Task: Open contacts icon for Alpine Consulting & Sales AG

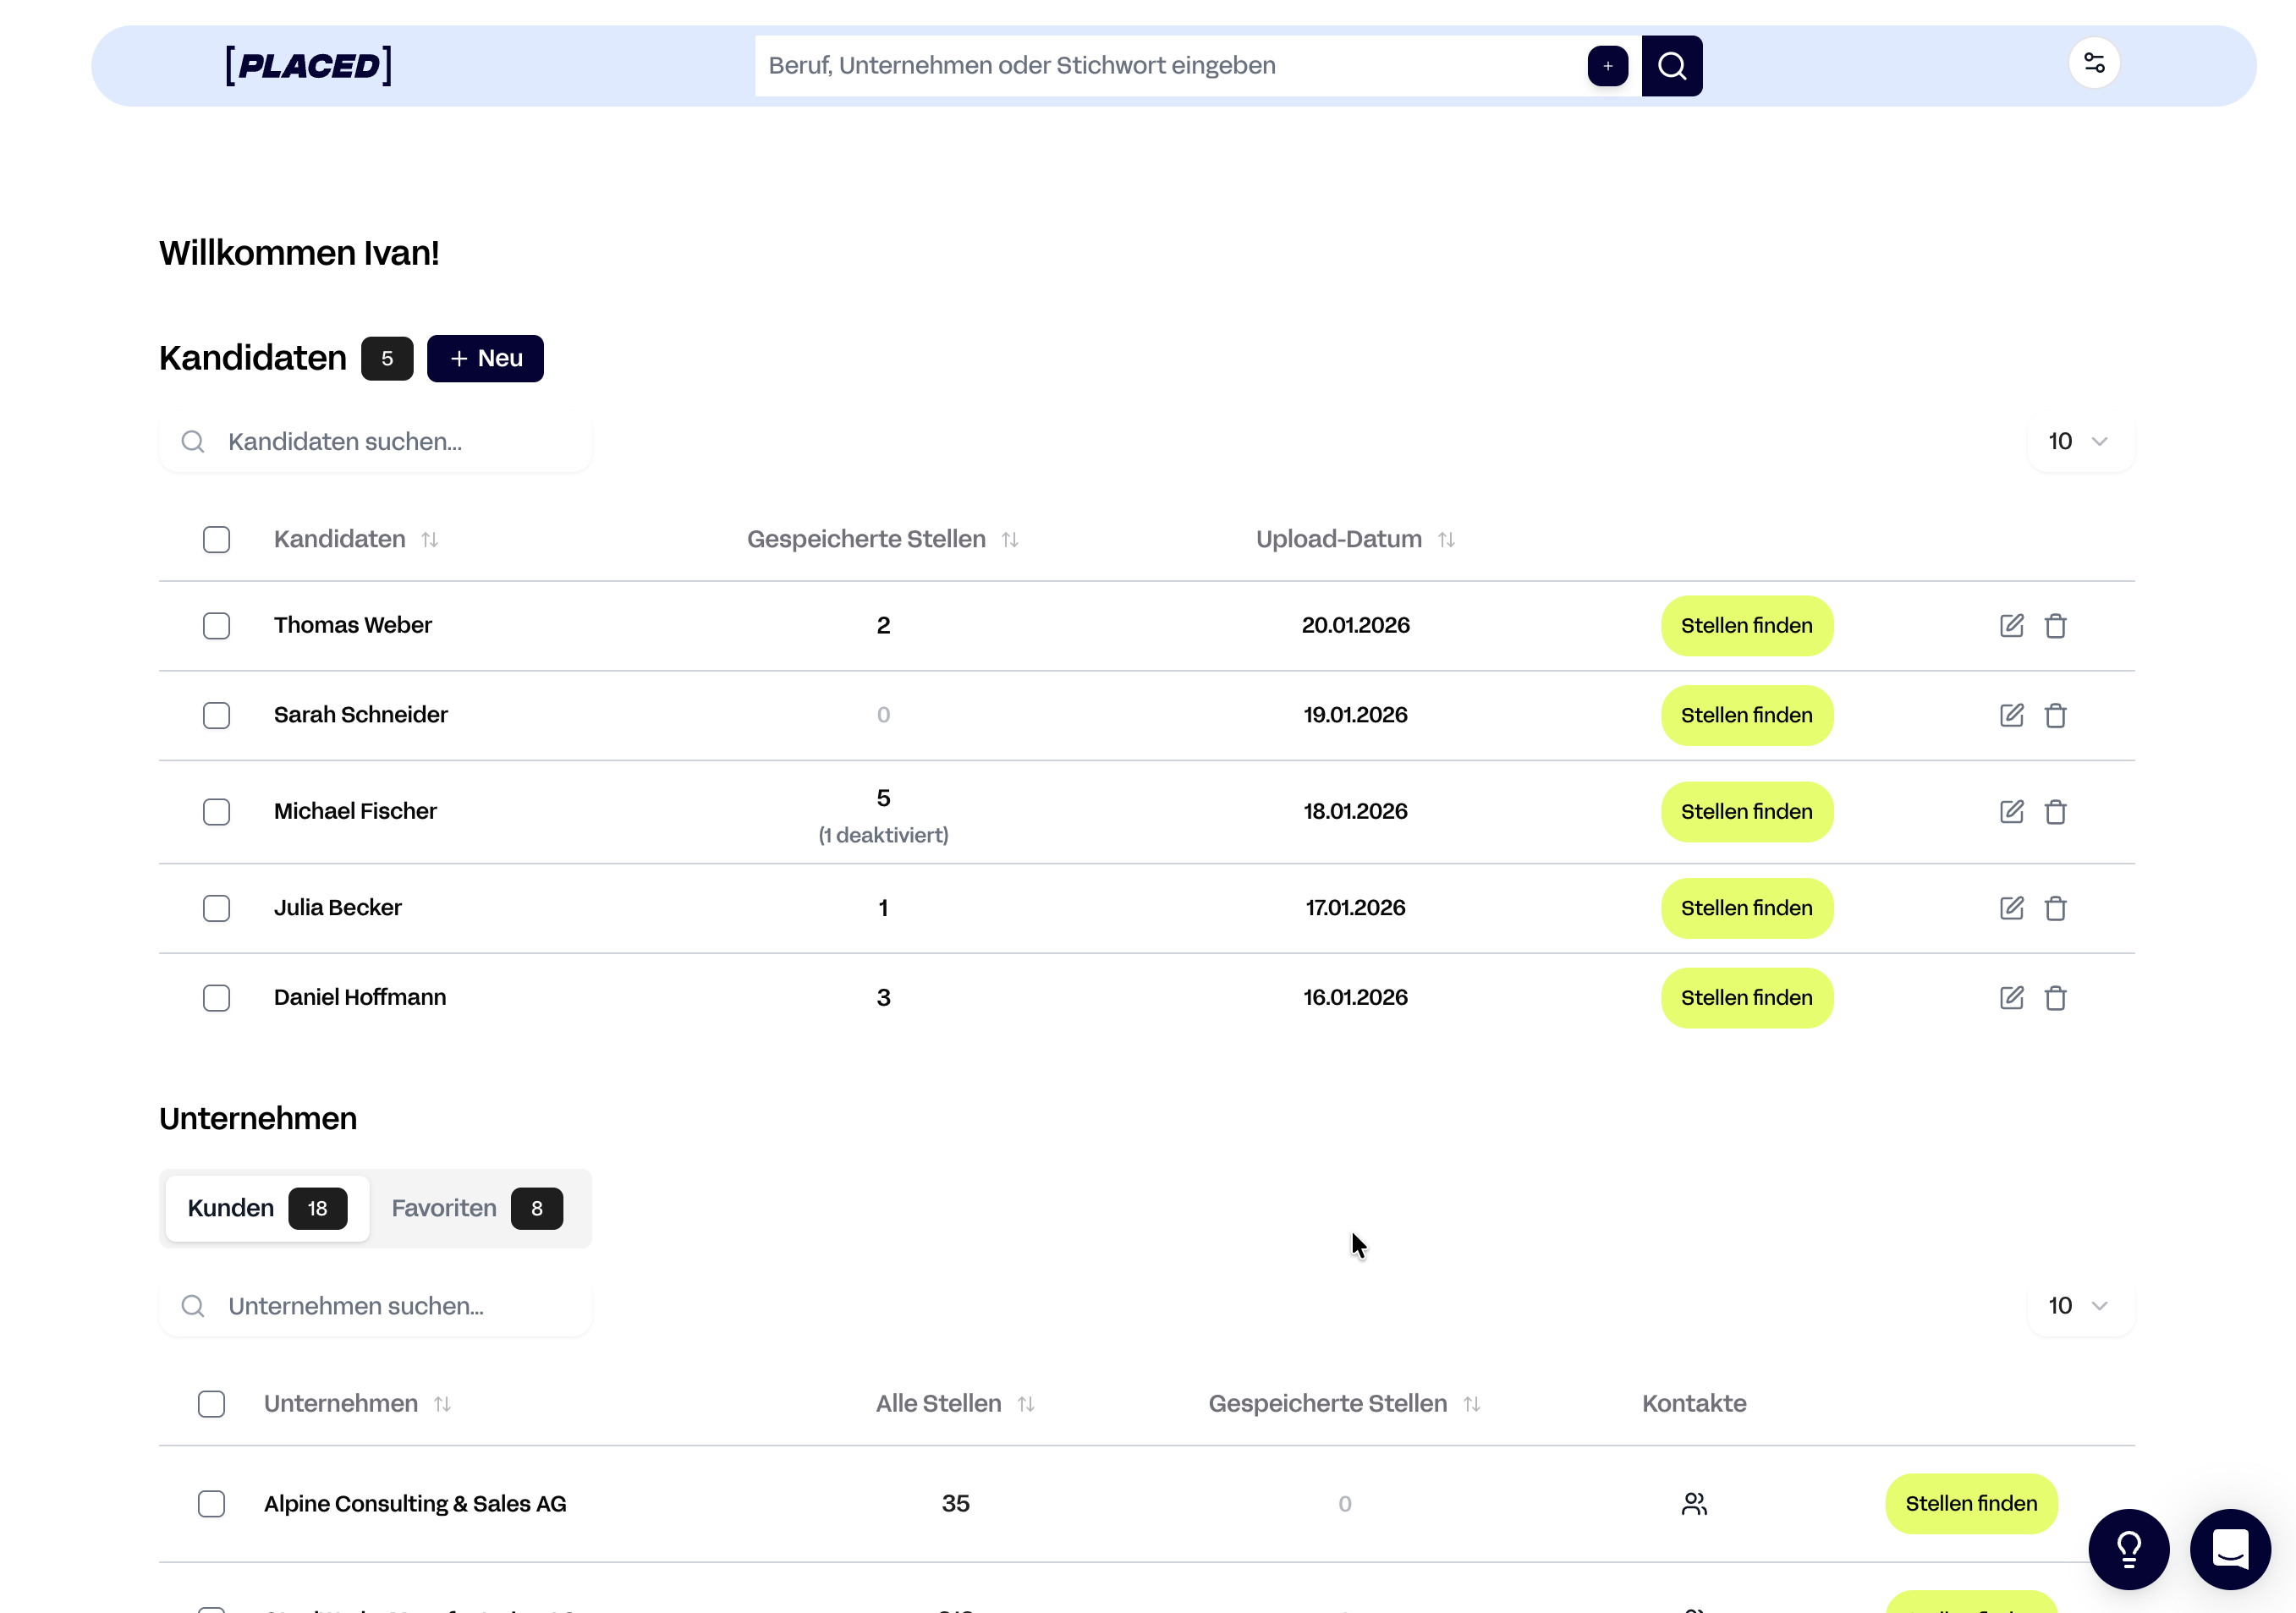Action: [x=1695, y=1503]
